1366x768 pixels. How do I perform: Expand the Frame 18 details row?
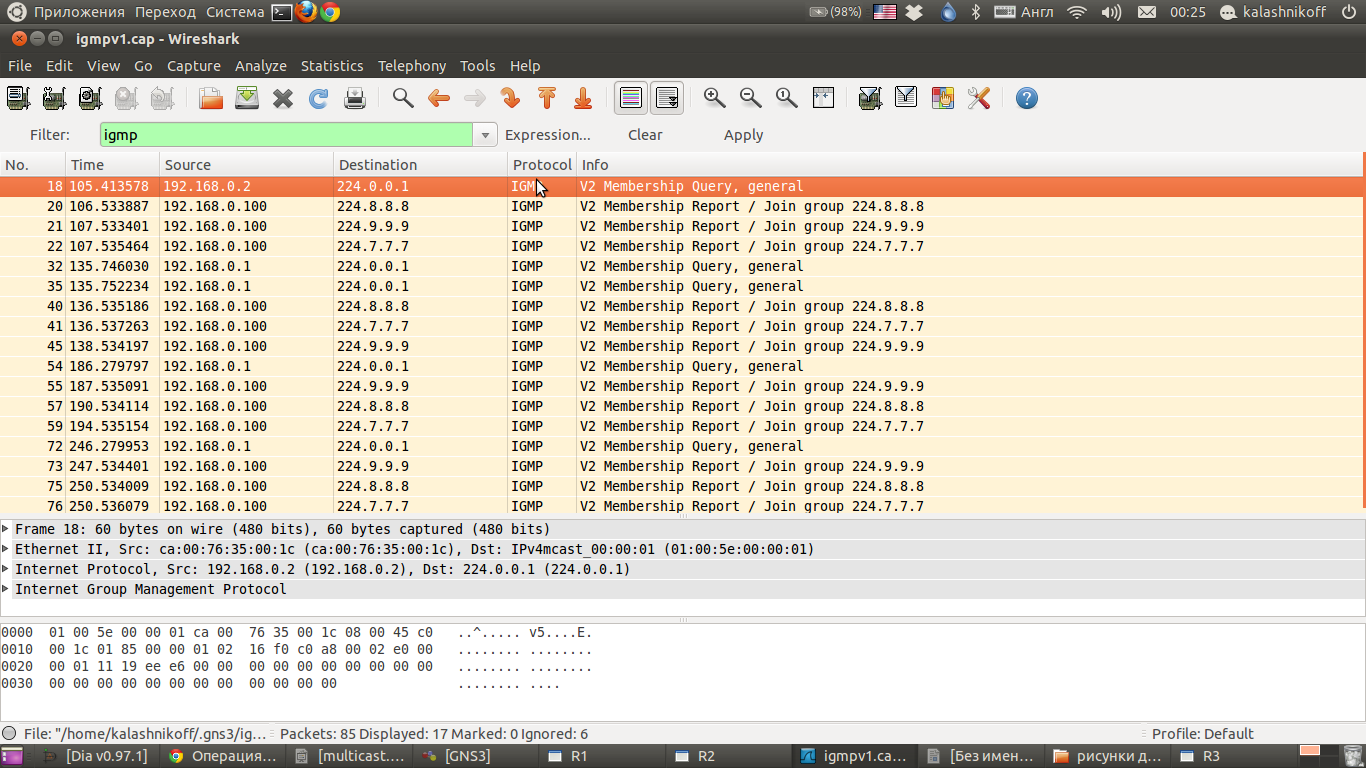coord(6,529)
